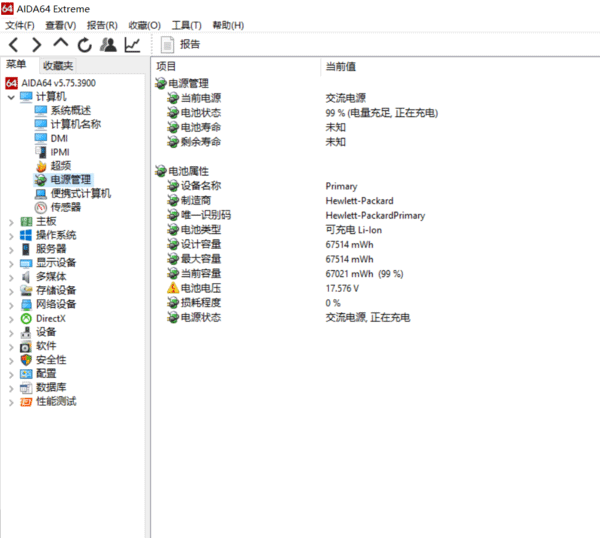Click the 软件 camera-like icon
Screen dimensions: 600x538
[26, 346]
